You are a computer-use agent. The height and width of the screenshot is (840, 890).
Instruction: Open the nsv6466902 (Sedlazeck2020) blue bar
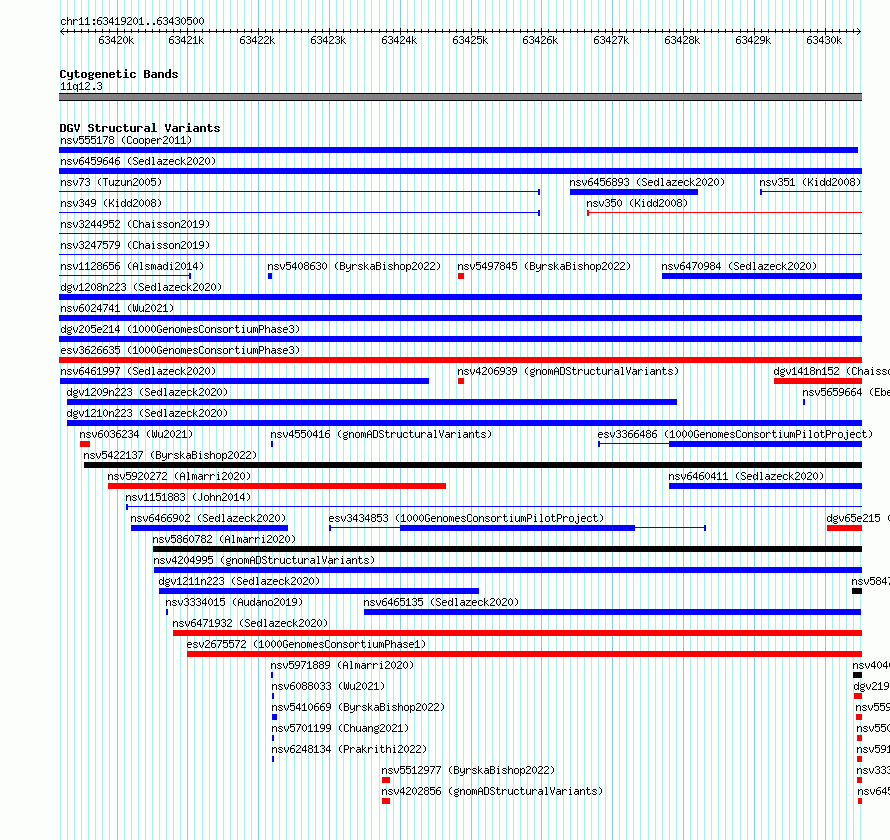(209, 528)
